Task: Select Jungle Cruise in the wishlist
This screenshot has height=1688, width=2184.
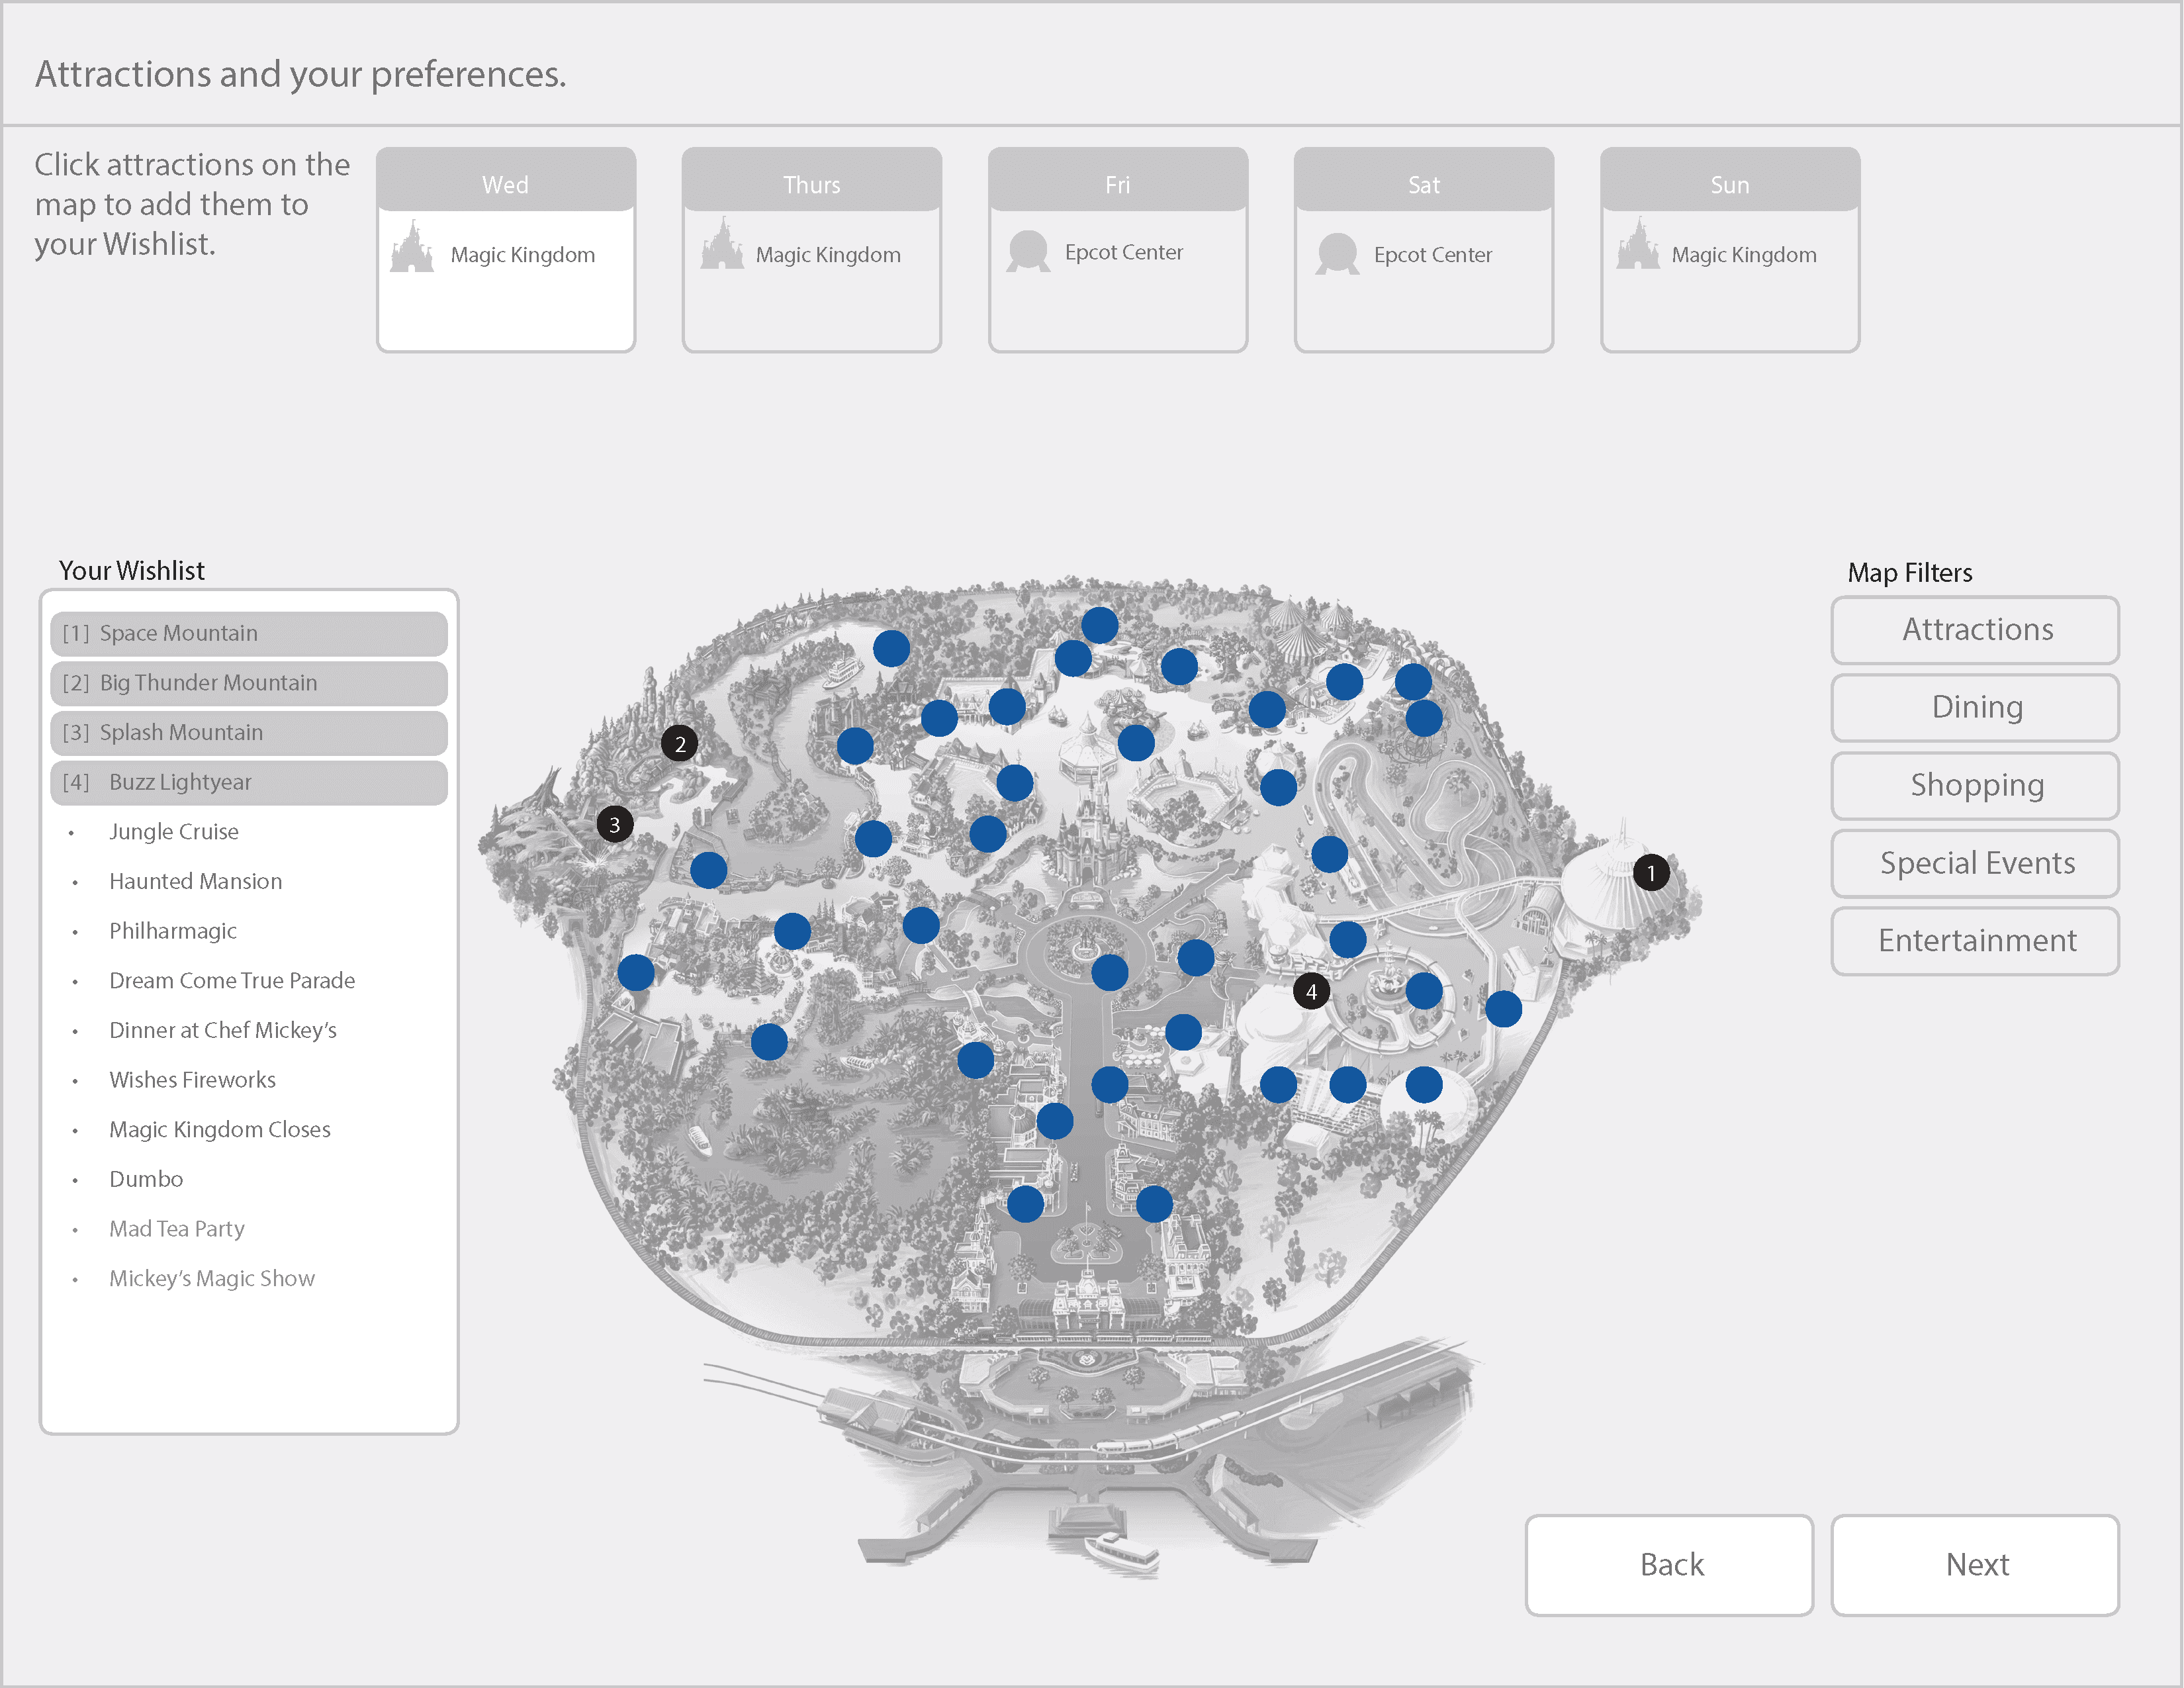Action: click(x=174, y=832)
